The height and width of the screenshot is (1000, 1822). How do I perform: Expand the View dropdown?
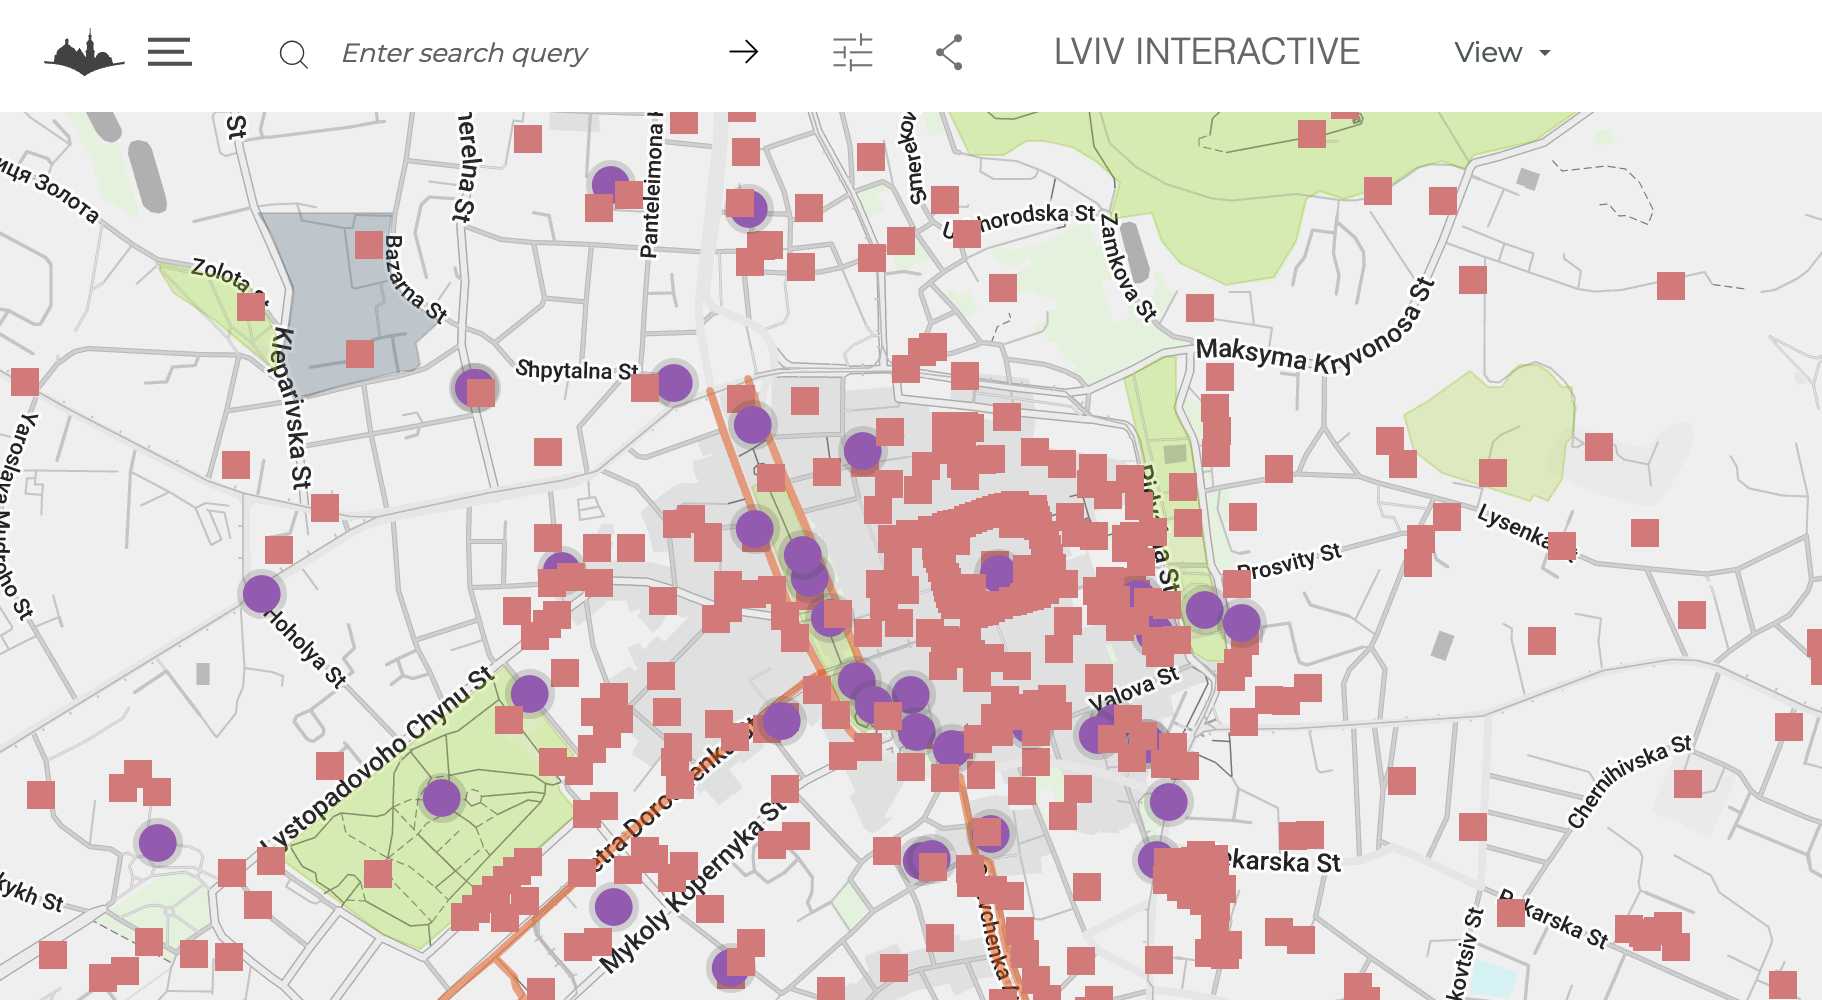[x=1501, y=52]
